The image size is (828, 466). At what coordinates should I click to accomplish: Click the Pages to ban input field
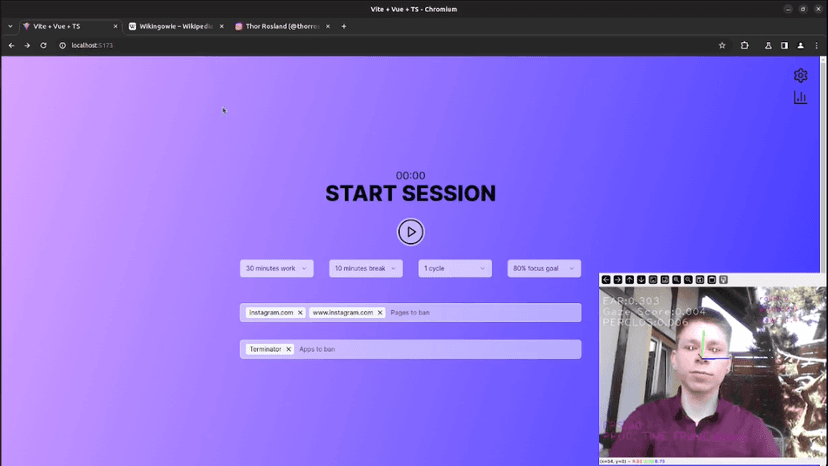coord(480,313)
